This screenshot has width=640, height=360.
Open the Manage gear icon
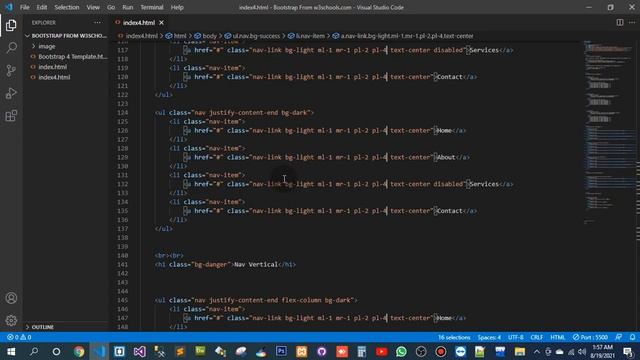click(x=11, y=320)
